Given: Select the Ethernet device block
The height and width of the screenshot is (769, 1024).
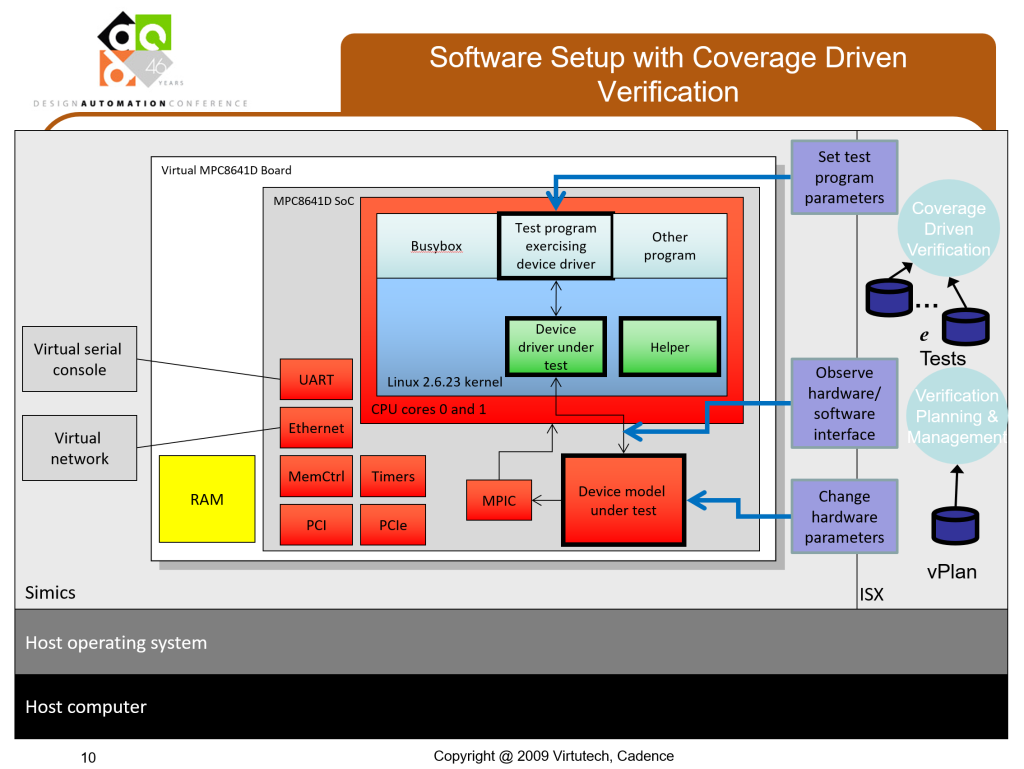Looking at the screenshot, I should (316, 428).
